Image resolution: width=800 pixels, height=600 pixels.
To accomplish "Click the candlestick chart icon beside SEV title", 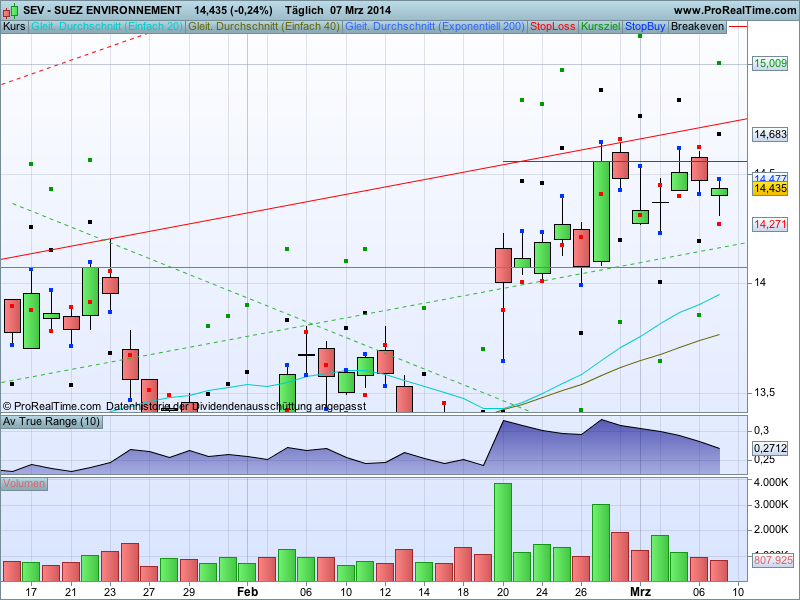I will [10, 10].
